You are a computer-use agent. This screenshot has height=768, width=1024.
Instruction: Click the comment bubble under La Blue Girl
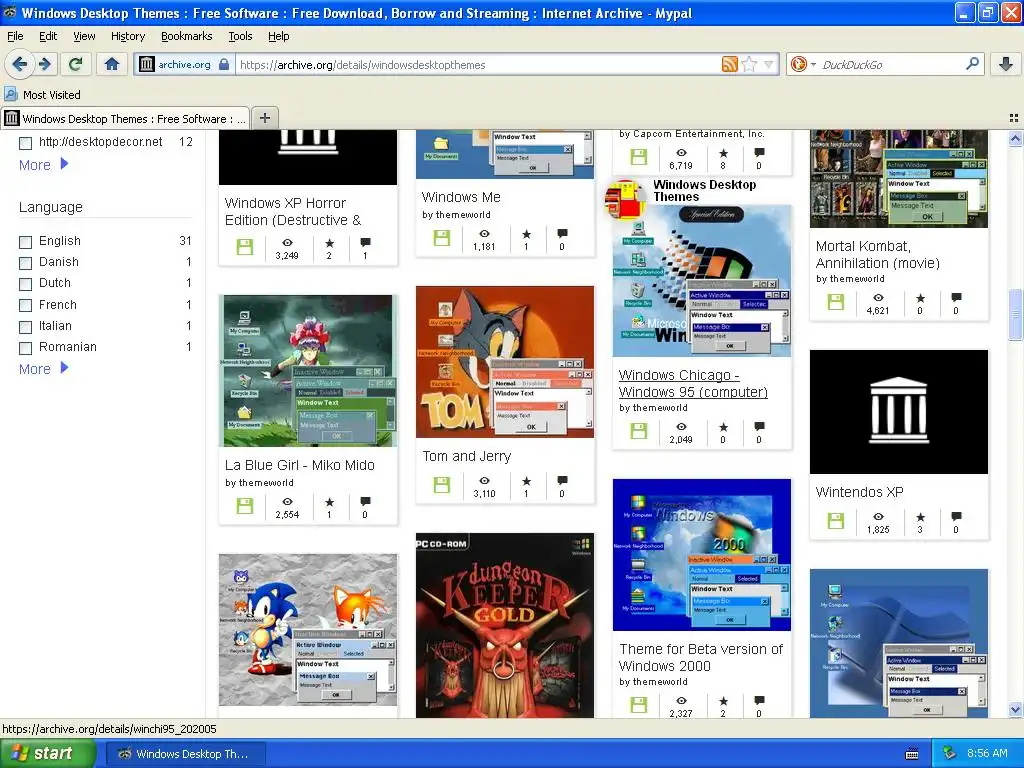click(x=365, y=502)
